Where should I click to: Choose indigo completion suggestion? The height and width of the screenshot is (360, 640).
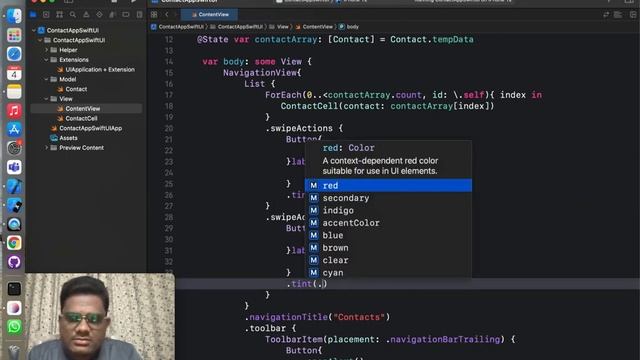tap(388, 211)
